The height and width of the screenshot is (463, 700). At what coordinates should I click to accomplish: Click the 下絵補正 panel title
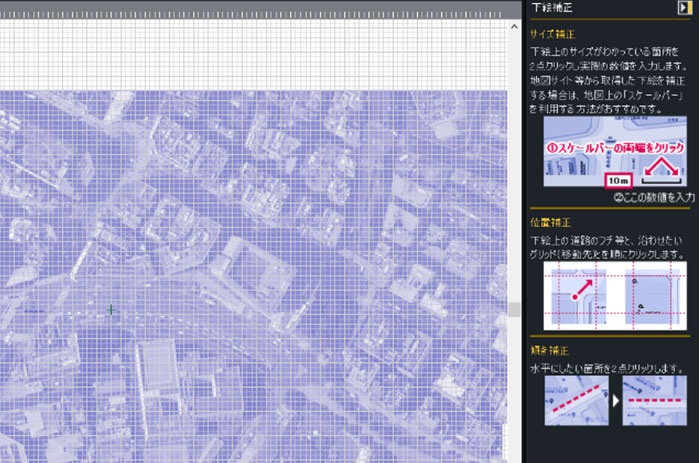(x=555, y=8)
